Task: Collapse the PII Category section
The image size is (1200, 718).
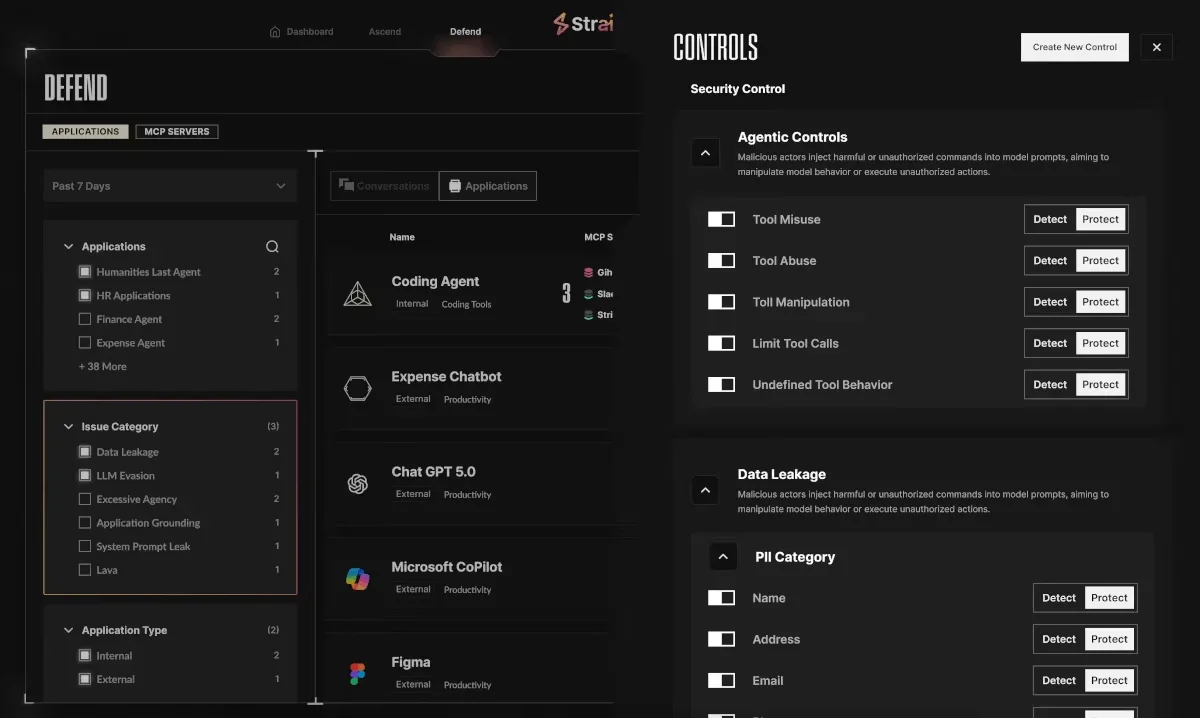Action: (723, 557)
